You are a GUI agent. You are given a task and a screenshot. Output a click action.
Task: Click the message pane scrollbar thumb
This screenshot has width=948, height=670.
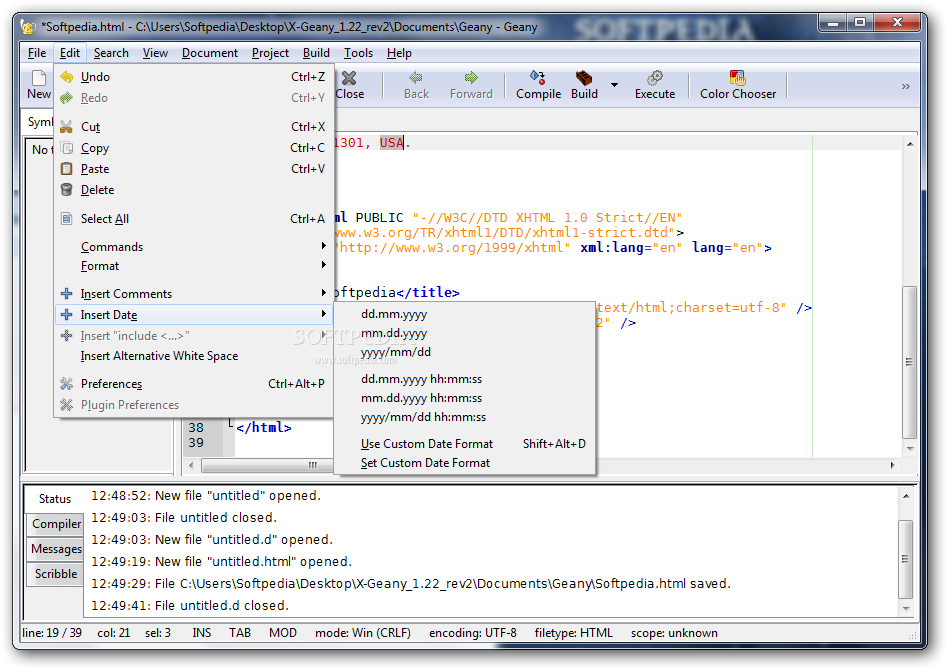905,559
